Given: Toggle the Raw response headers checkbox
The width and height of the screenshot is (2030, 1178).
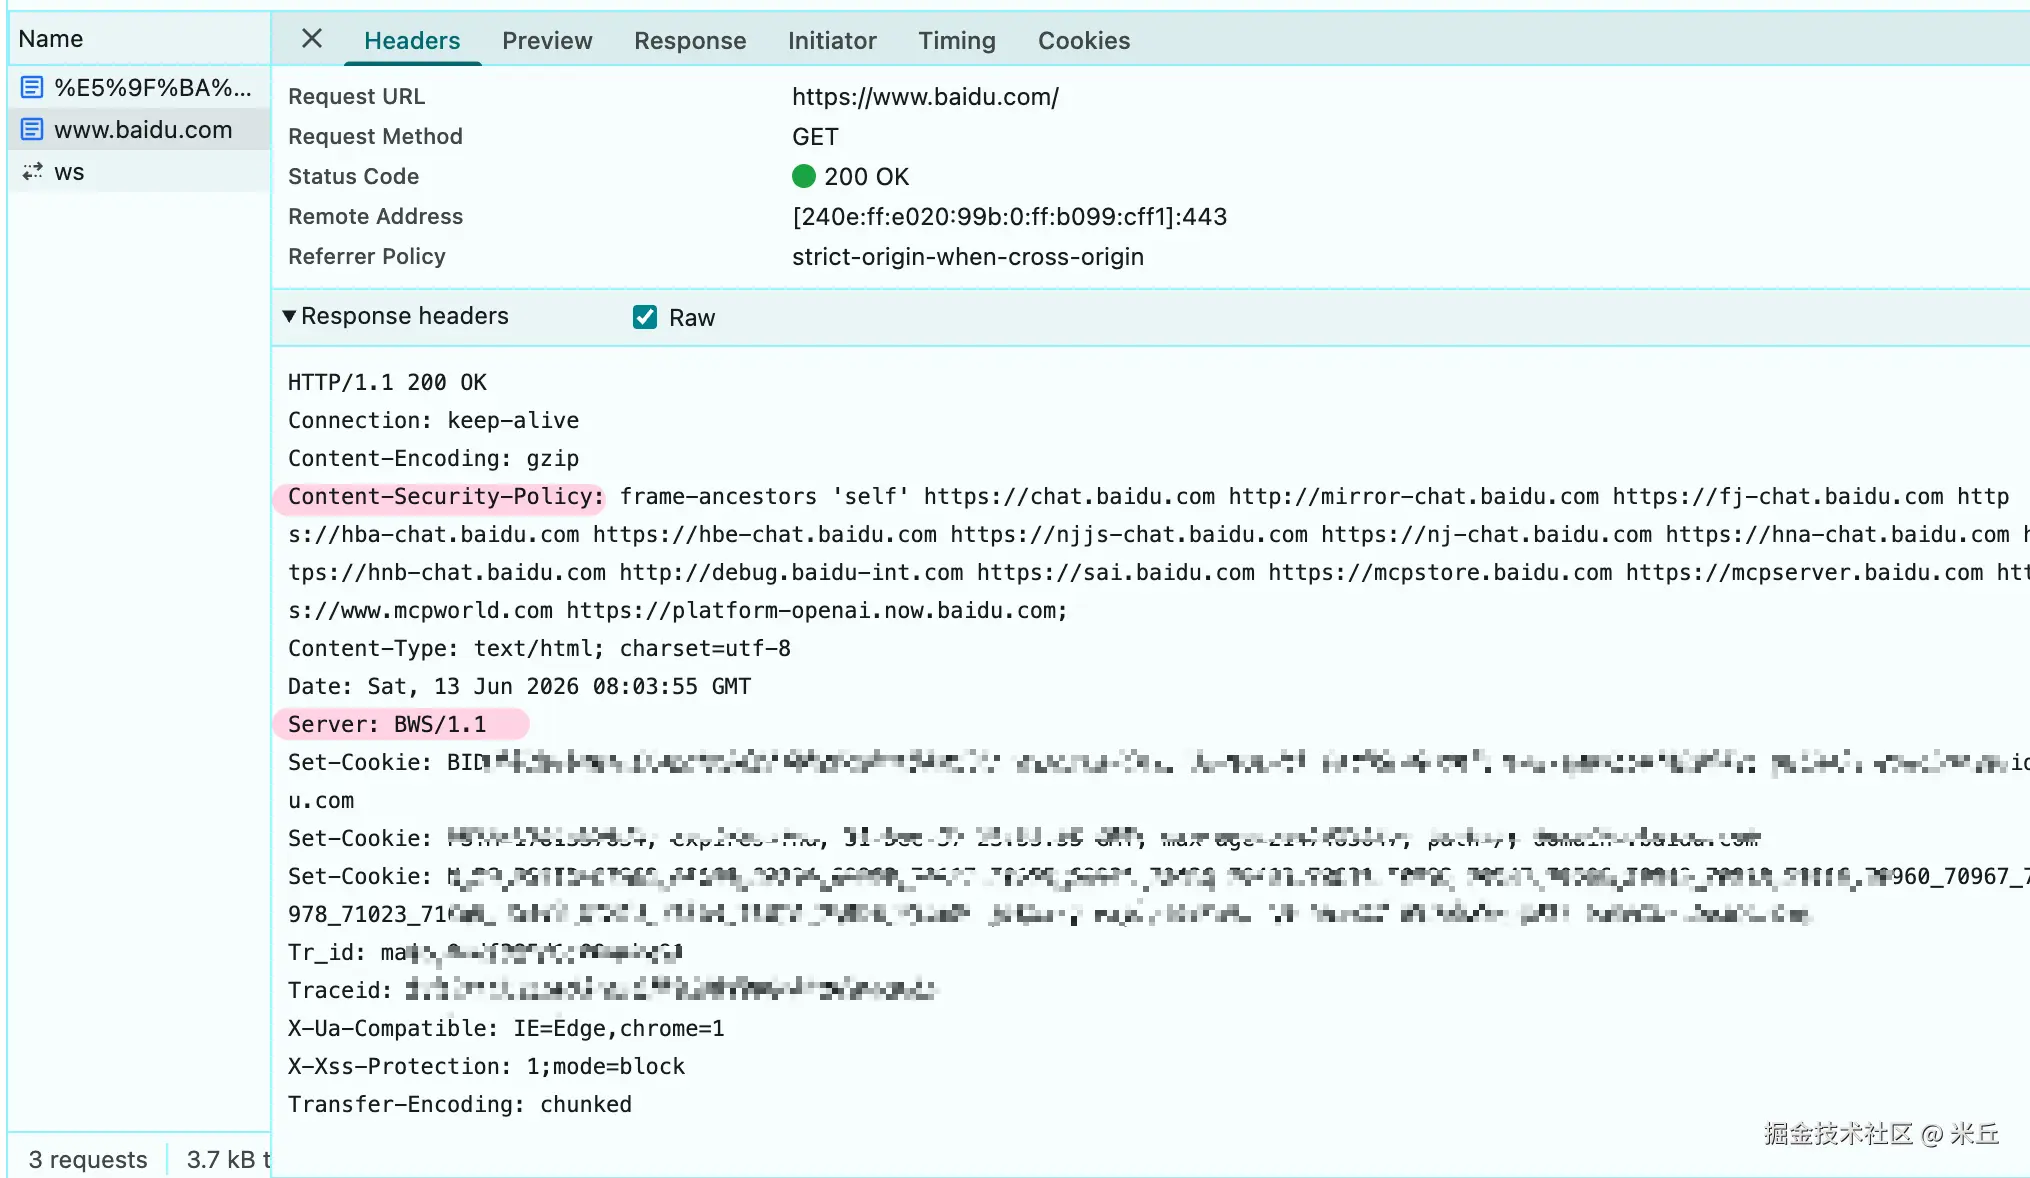Looking at the screenshot, I should [x=645, y=317].
